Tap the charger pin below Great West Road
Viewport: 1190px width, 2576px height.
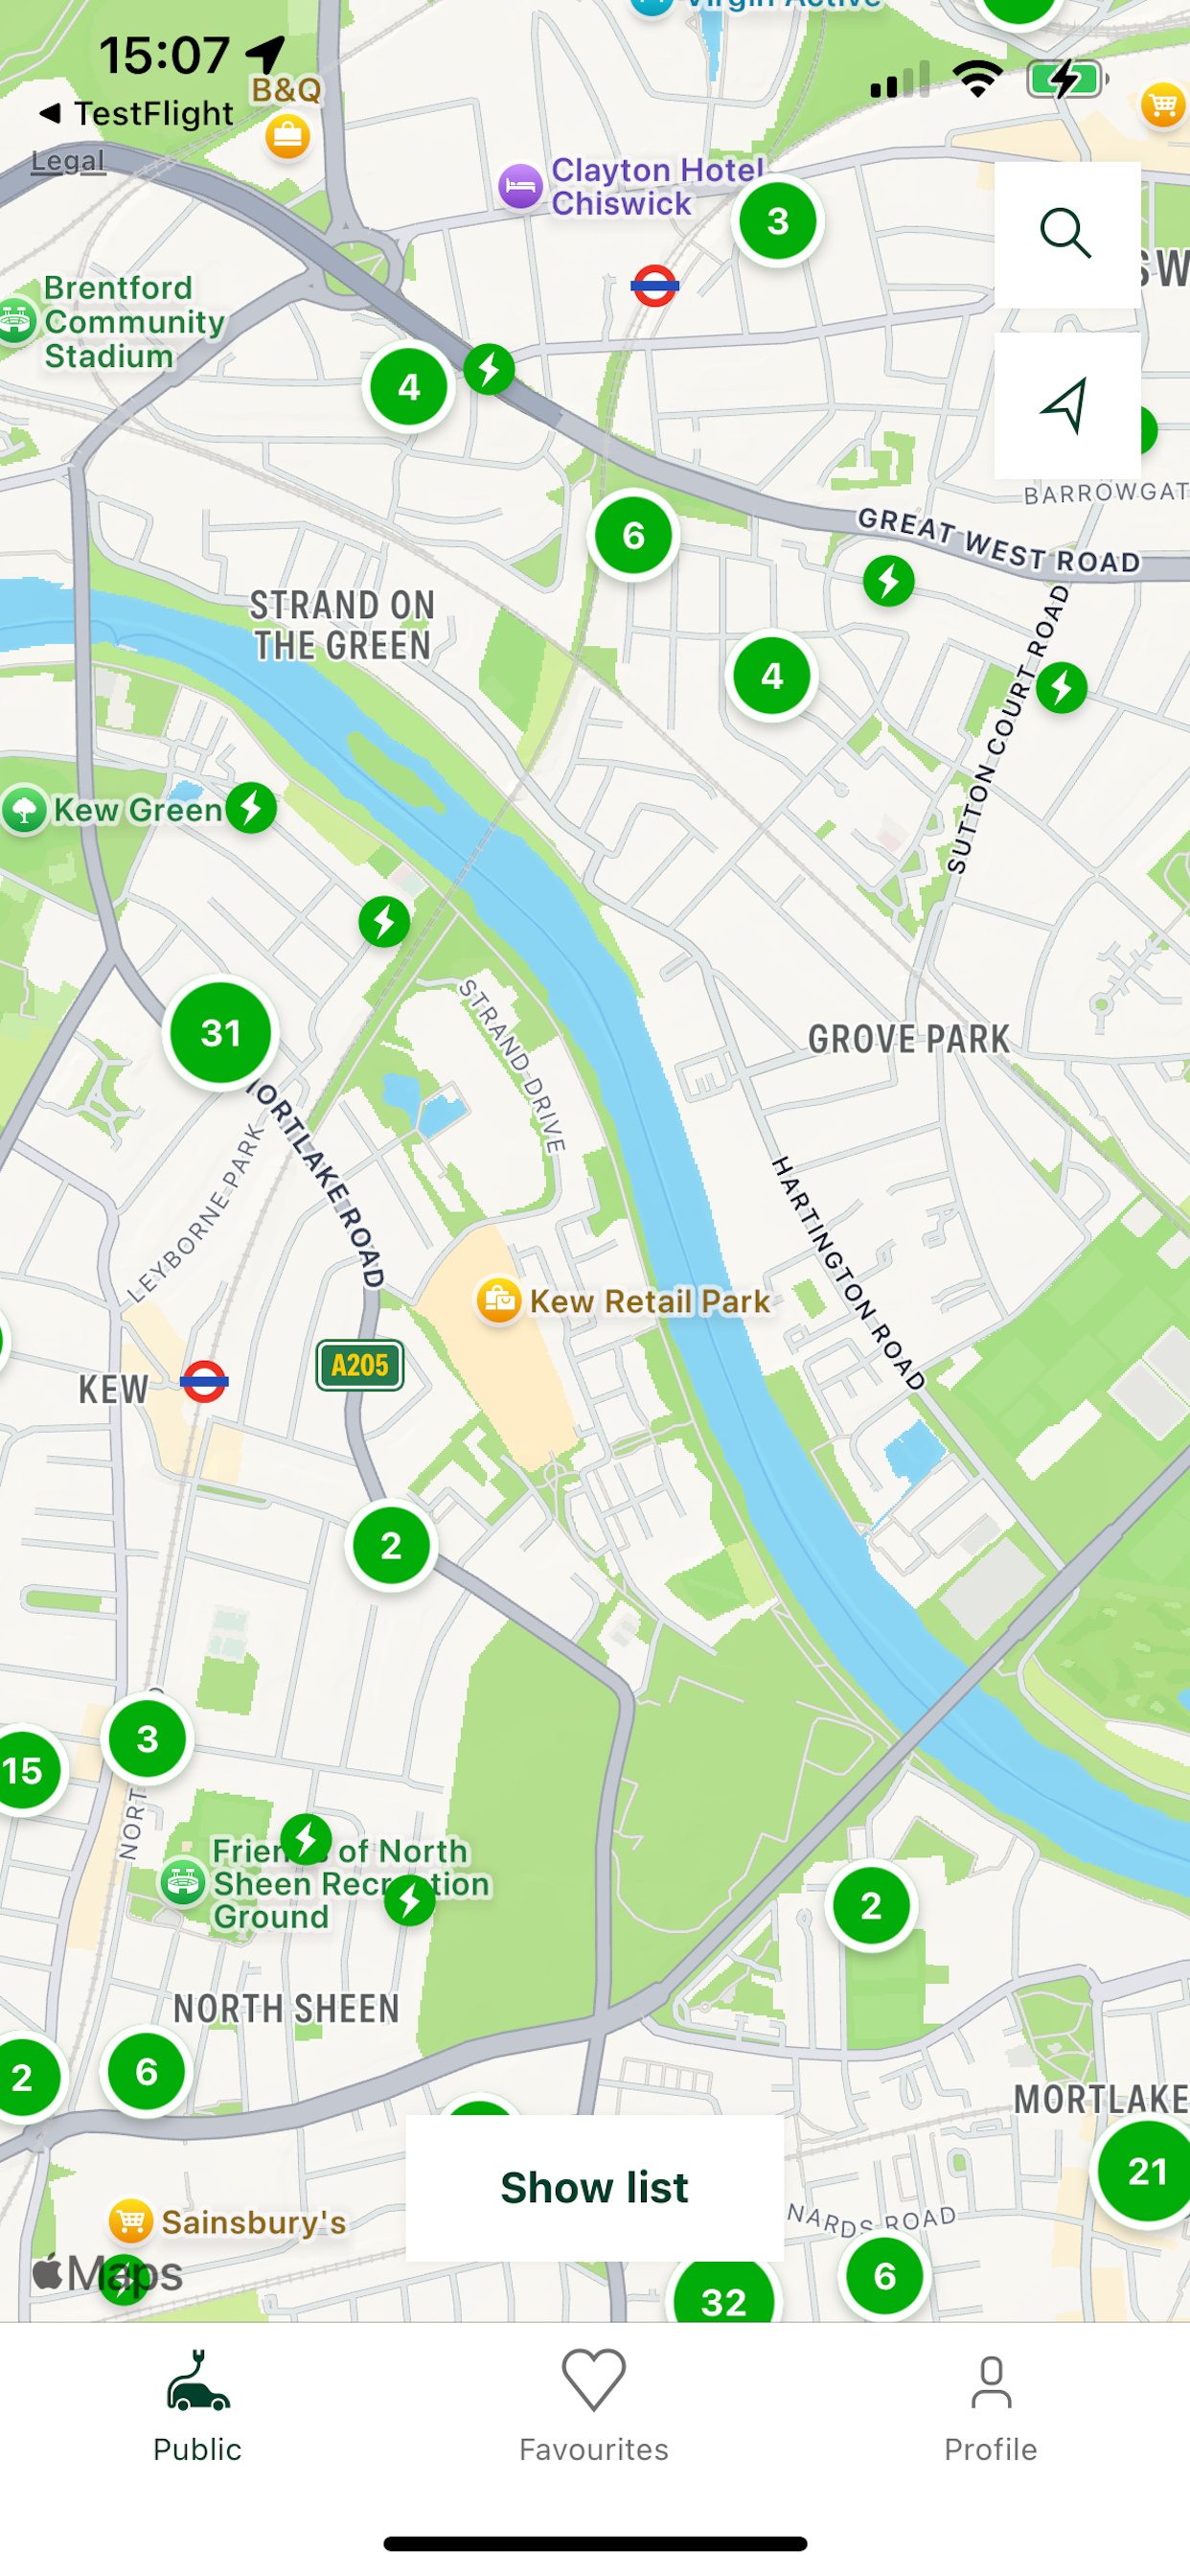click(x=889, y=581)
